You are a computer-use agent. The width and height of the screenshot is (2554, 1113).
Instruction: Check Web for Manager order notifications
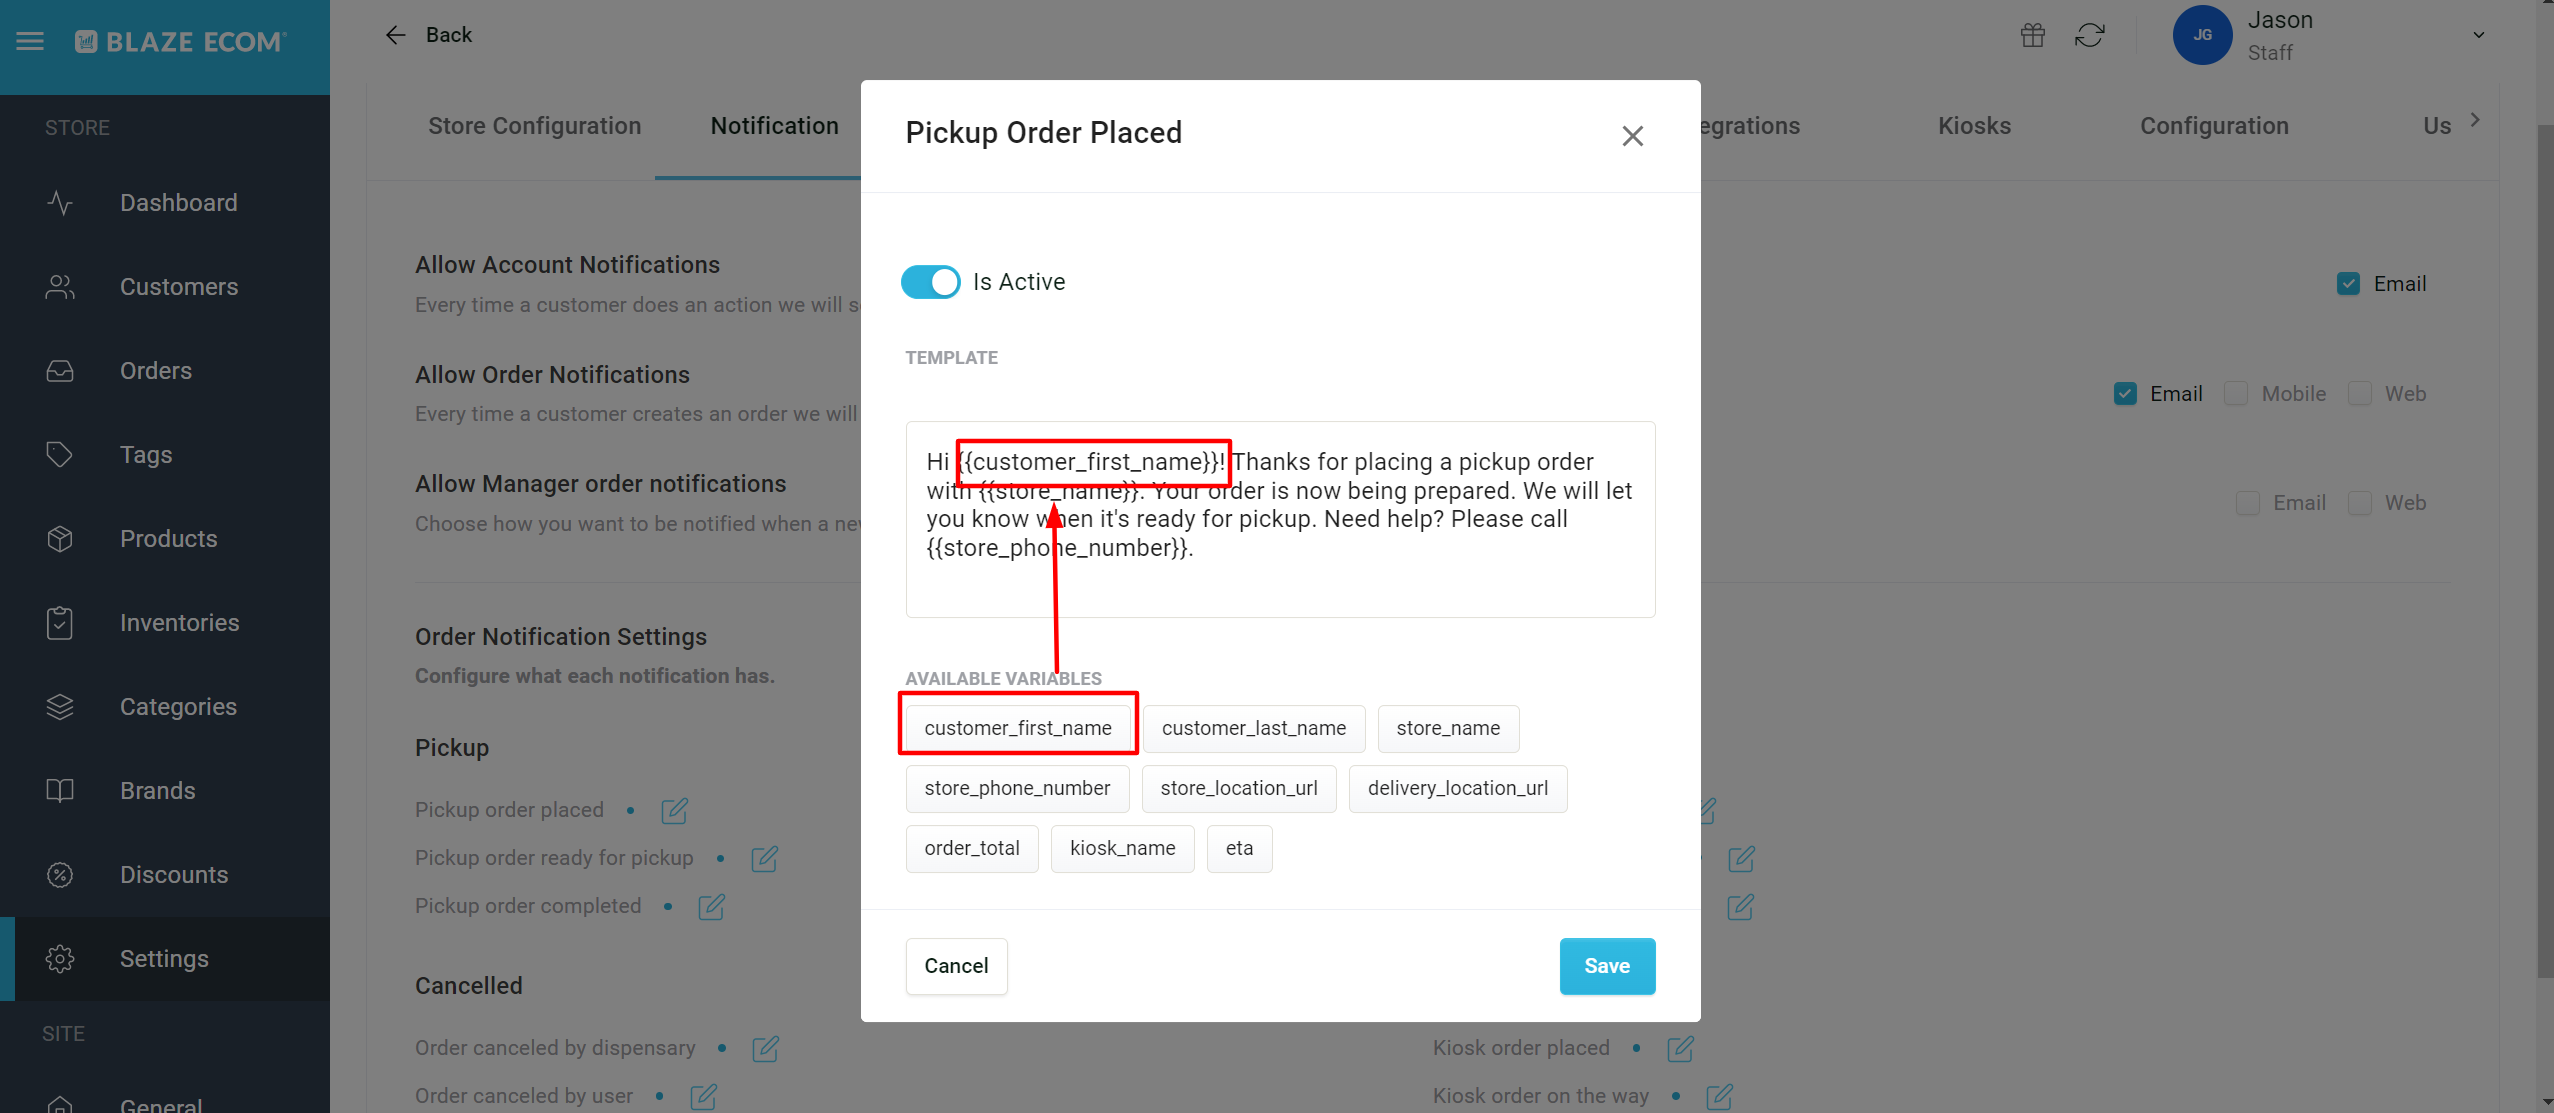(2359, 503)
